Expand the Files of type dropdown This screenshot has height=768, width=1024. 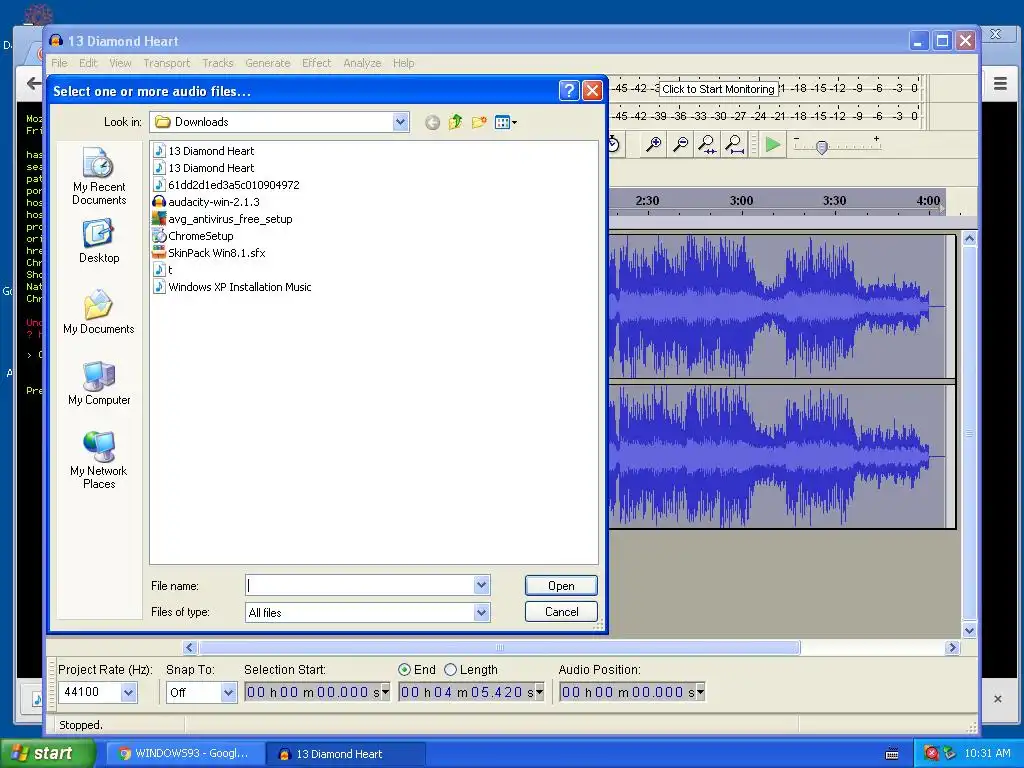481,612
